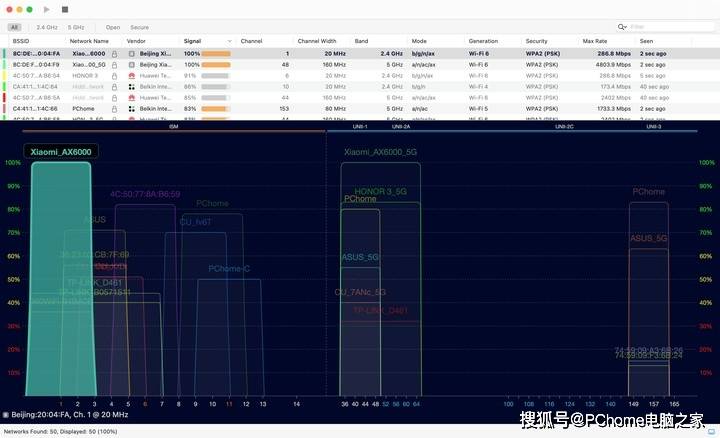Click HONOR 3_5G label in chart

[x=381, y=191]
